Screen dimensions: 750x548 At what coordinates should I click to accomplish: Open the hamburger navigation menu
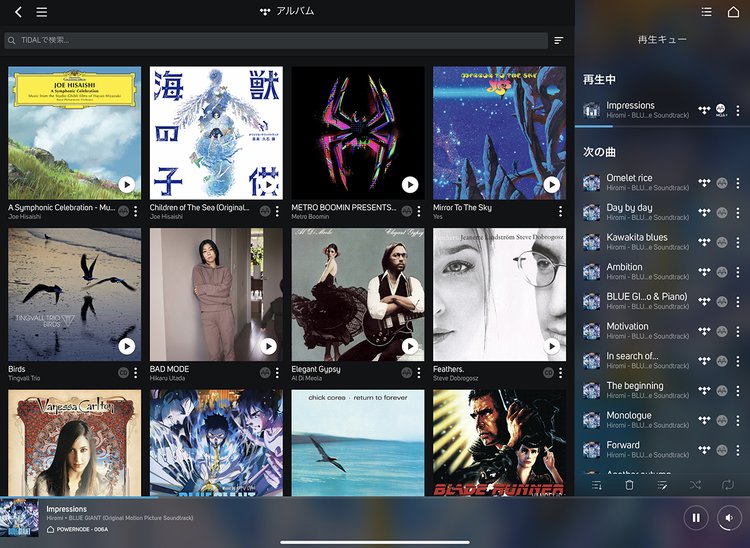[41, 12]
